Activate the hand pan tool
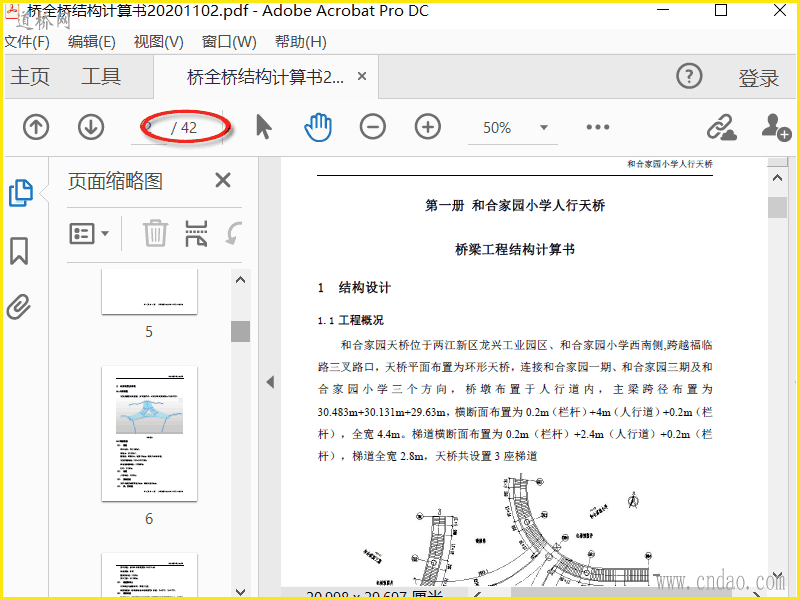The image size is (800, 600). [318, 127]
